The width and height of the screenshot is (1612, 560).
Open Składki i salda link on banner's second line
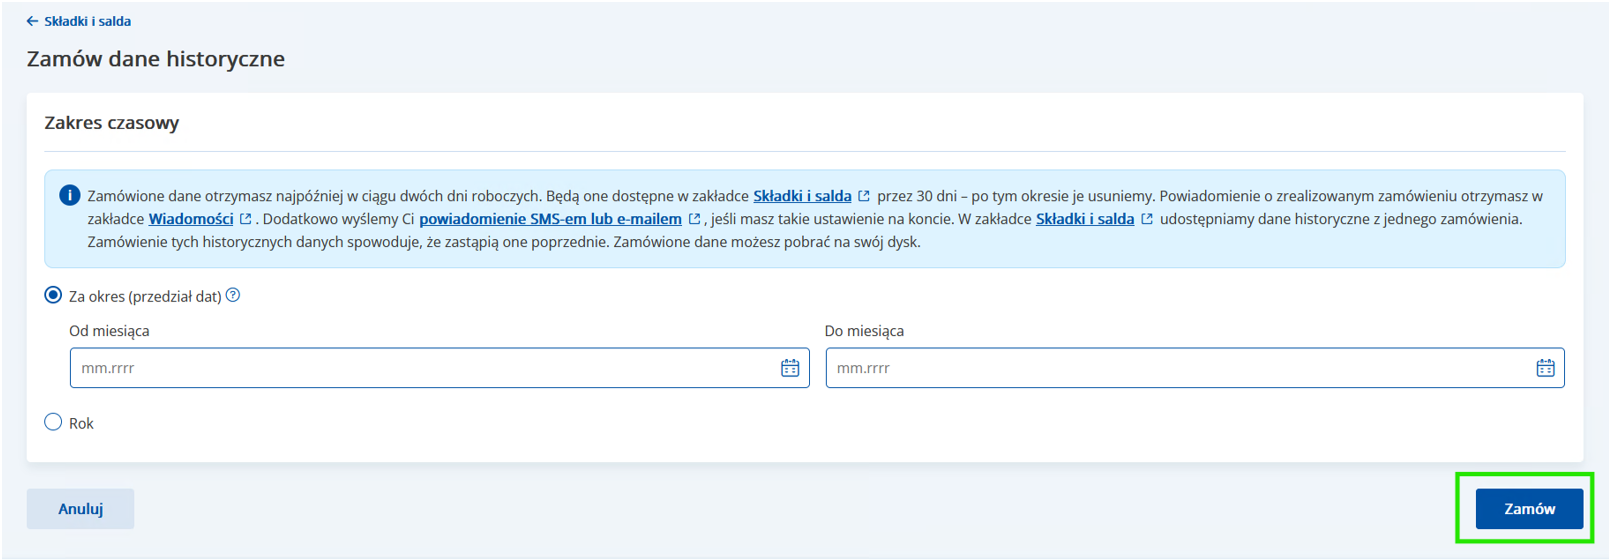[x=1084, y=219]
